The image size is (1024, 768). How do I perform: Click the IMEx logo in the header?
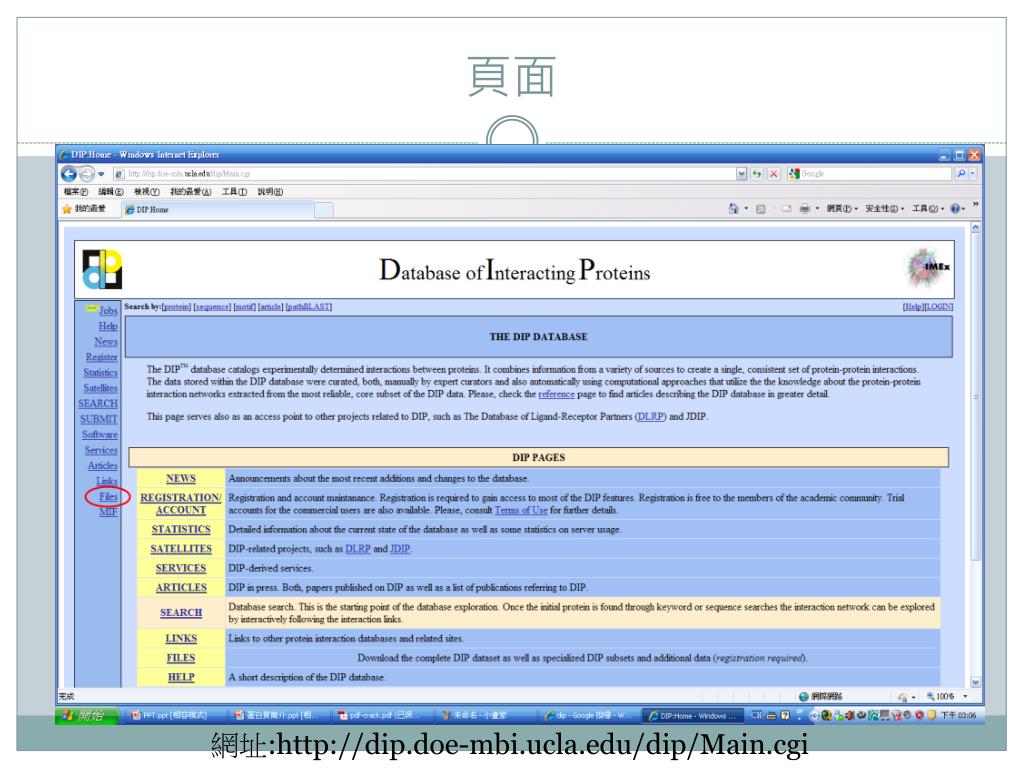[x=929, y=268]
